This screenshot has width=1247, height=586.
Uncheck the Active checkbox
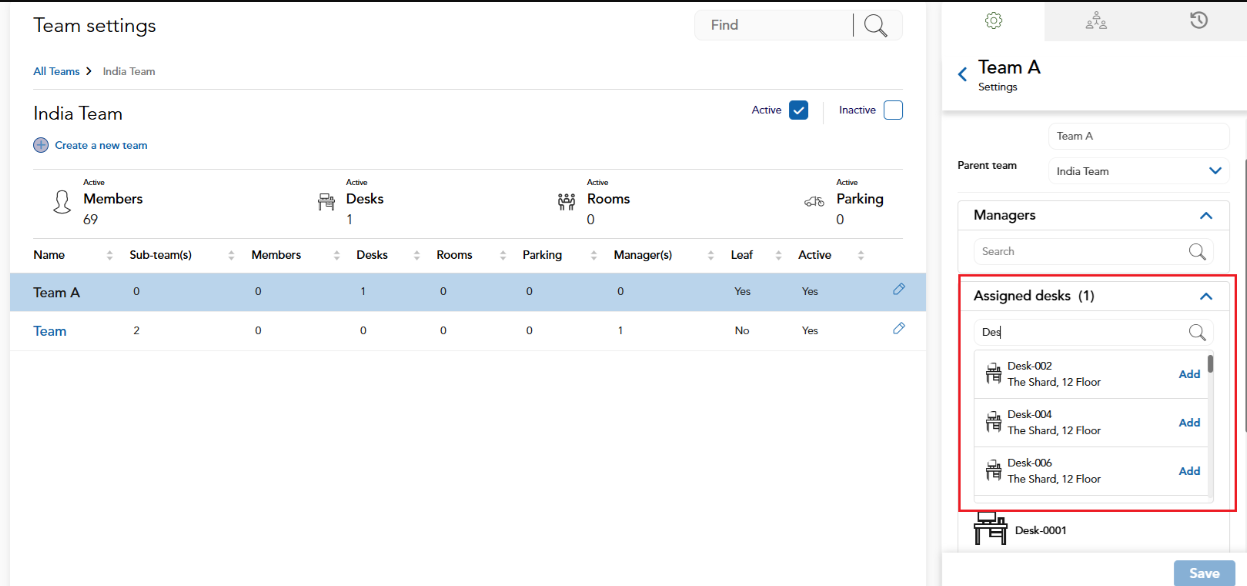point(797,110)
